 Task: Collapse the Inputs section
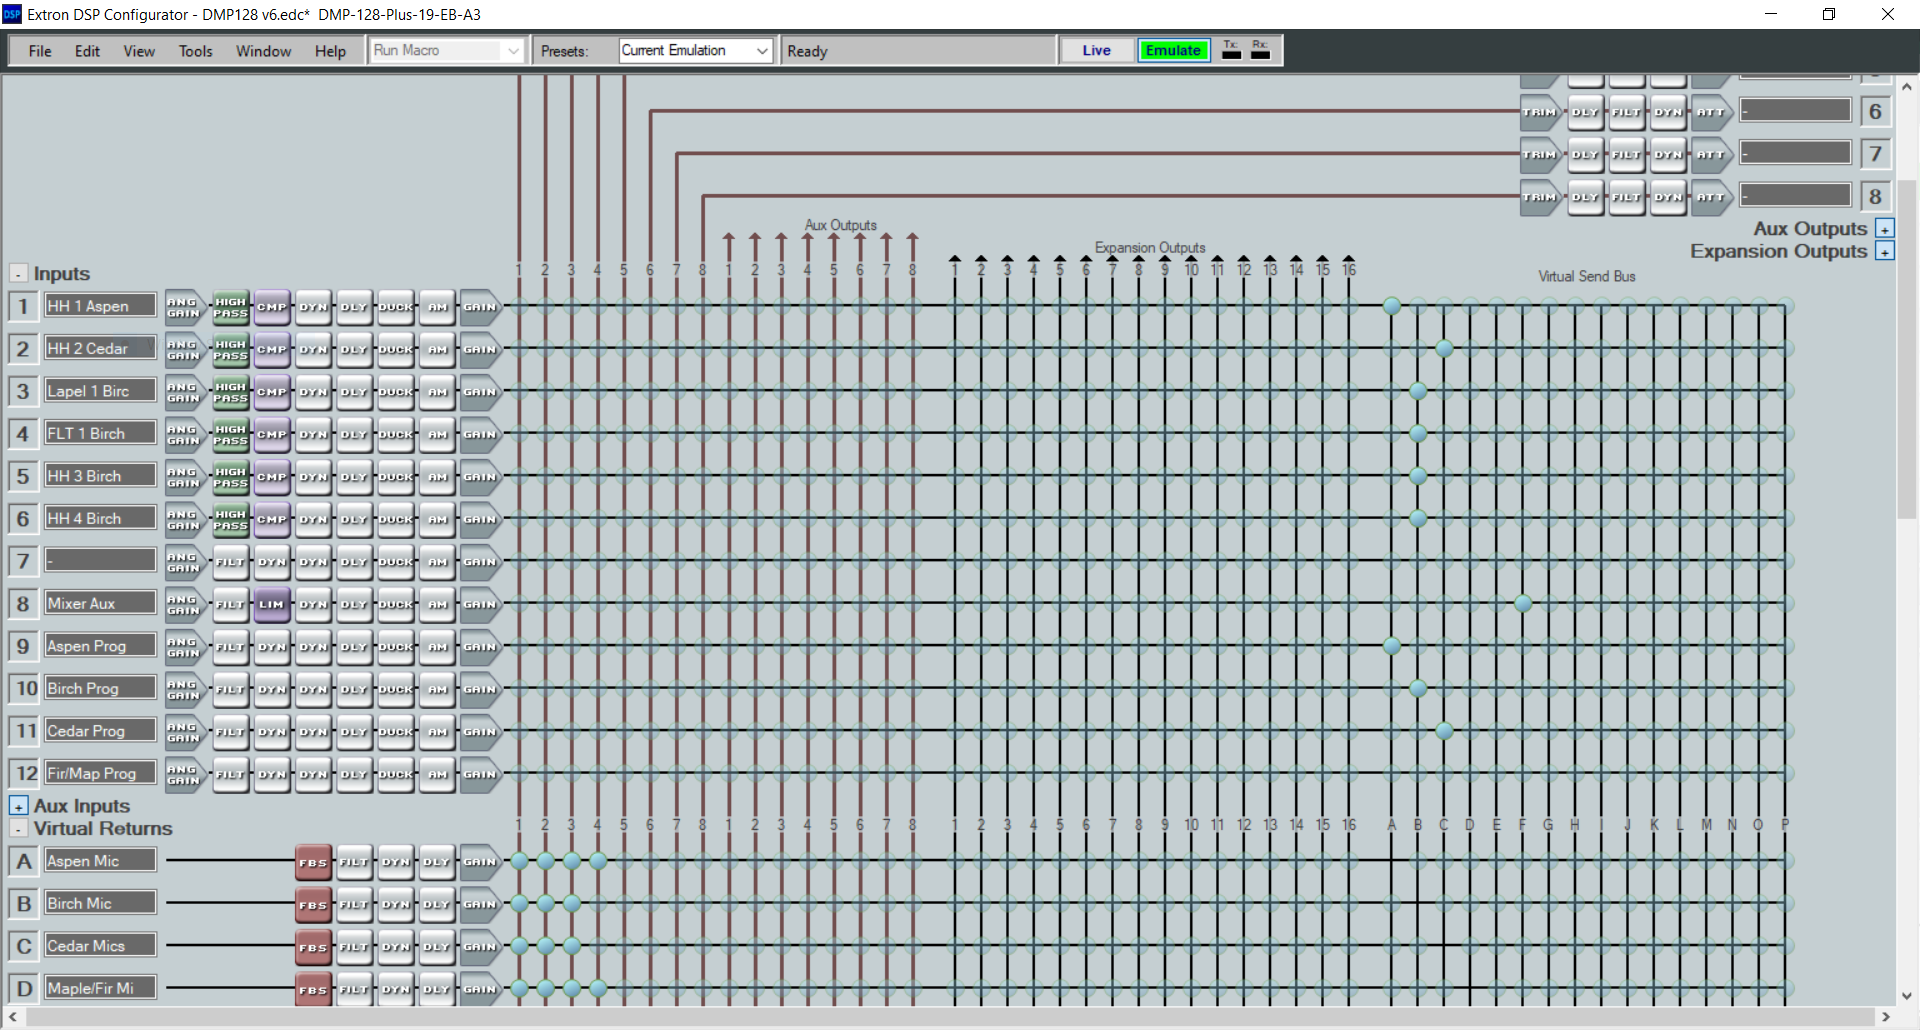pos(18,273)
